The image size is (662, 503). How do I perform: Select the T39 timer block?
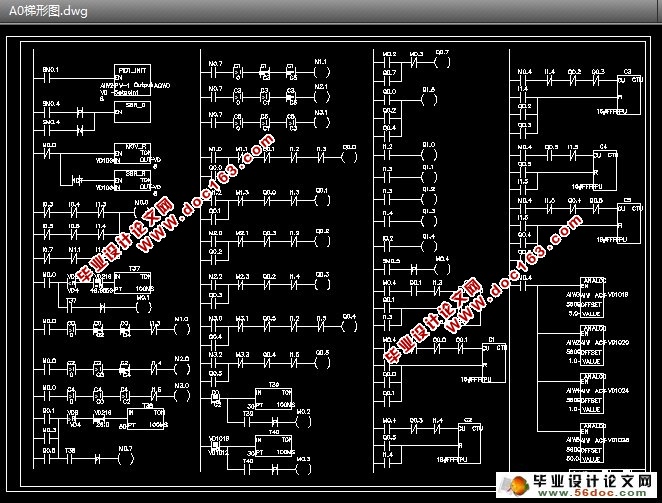point(274,399)
